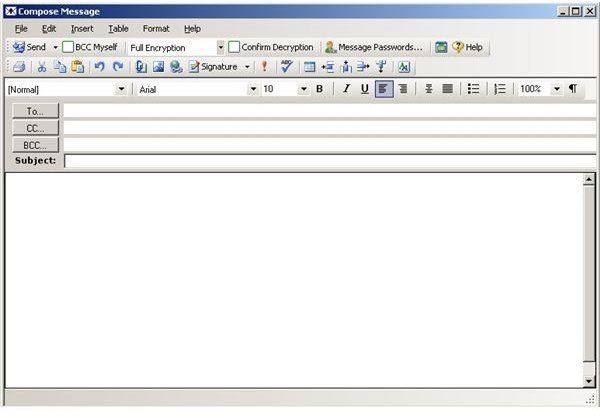Click the body scrollbar down arrow
This screenshot has width=600, height=418.
(589, 381)
